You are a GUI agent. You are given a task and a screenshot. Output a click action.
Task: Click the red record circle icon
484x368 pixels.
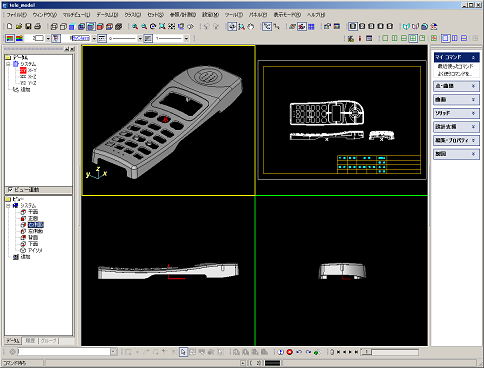click(289, 352)
